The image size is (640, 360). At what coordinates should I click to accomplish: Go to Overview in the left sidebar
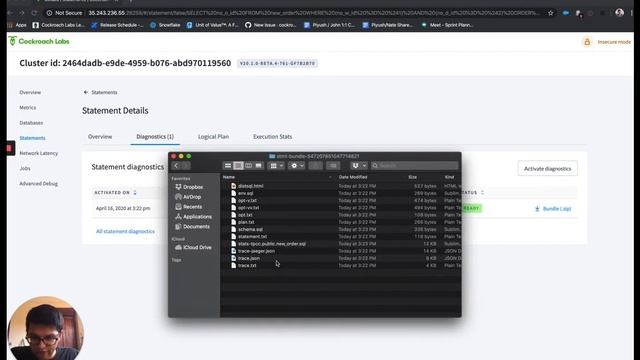[x=30, y=93]
